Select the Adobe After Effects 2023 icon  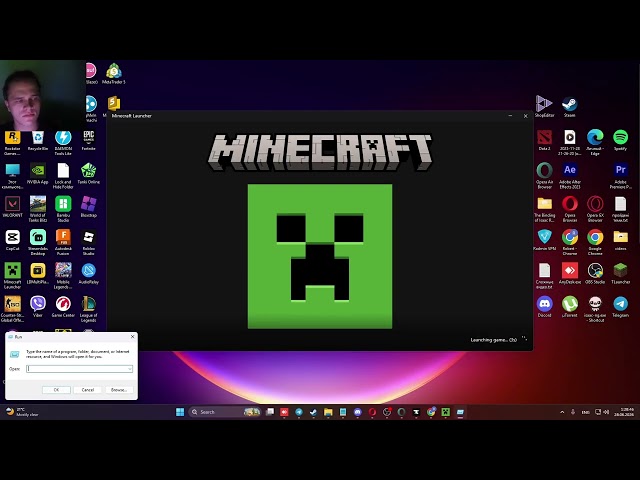point(569,176)
